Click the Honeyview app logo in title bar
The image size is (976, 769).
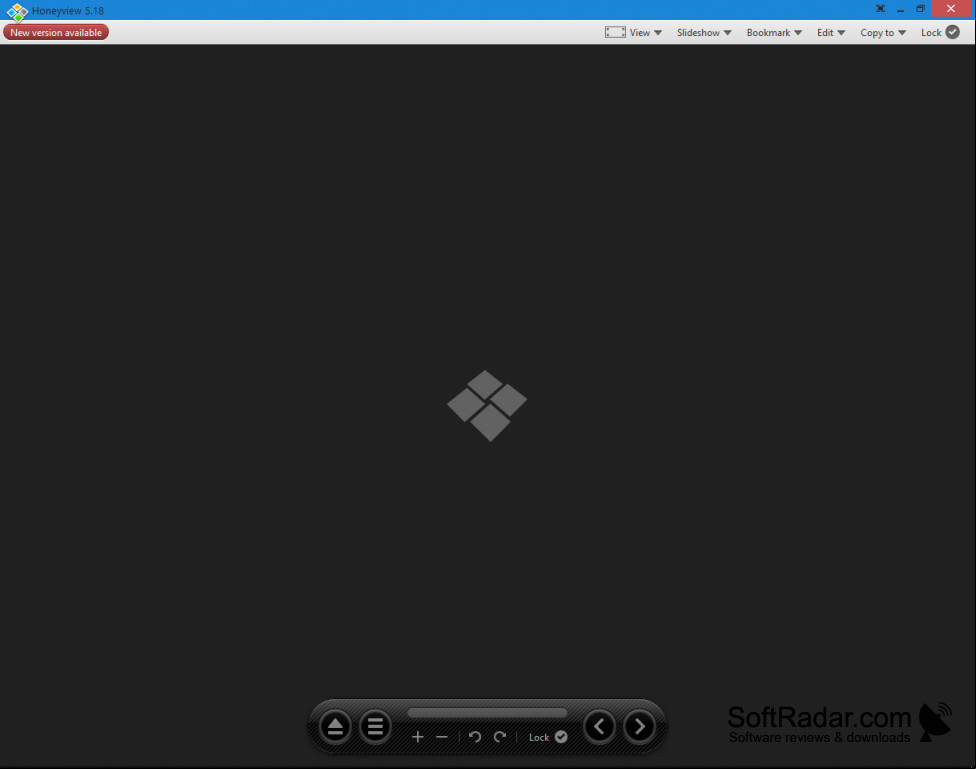(17, 11)
